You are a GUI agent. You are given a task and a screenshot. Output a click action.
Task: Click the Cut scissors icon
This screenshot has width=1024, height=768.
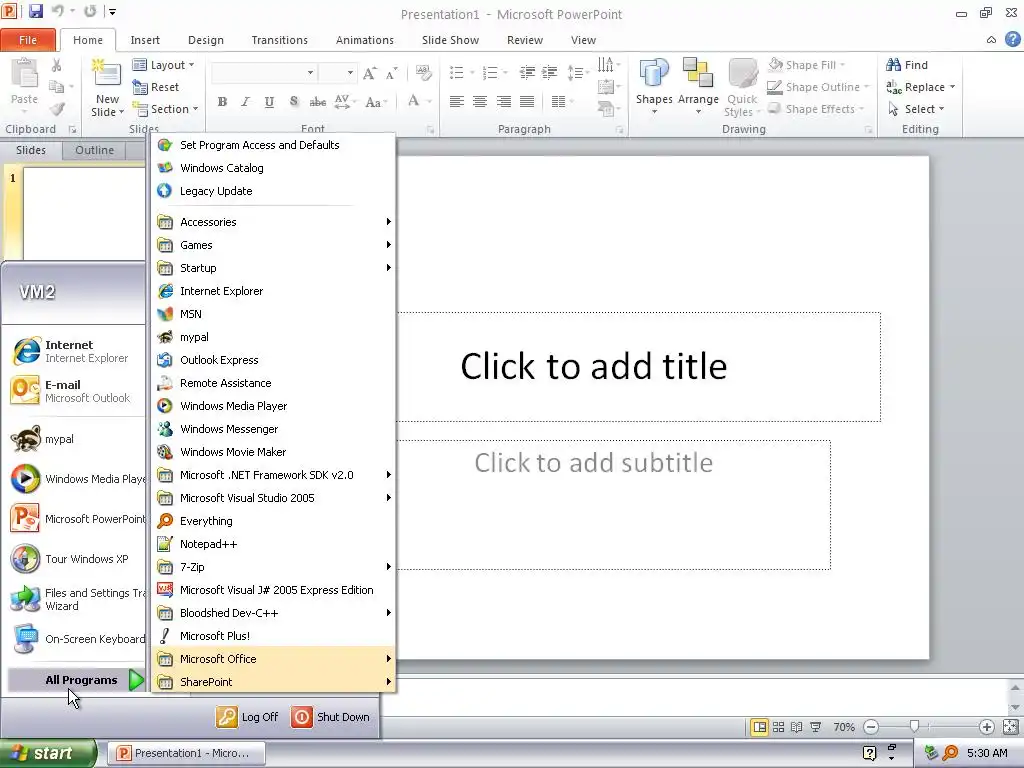pos(57,65)
